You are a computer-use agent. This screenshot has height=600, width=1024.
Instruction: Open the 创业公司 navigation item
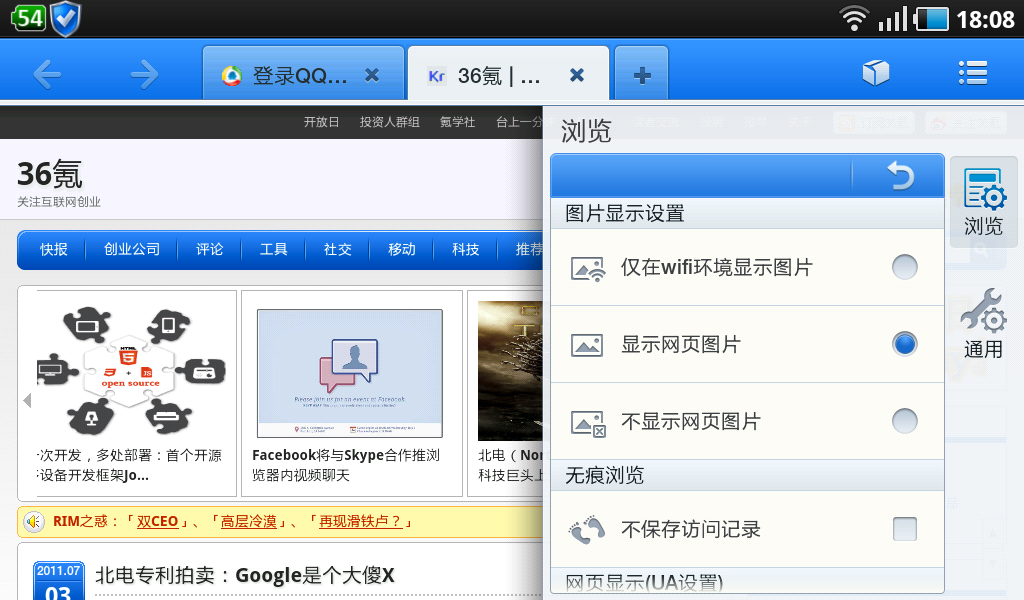tap(132, 249)
